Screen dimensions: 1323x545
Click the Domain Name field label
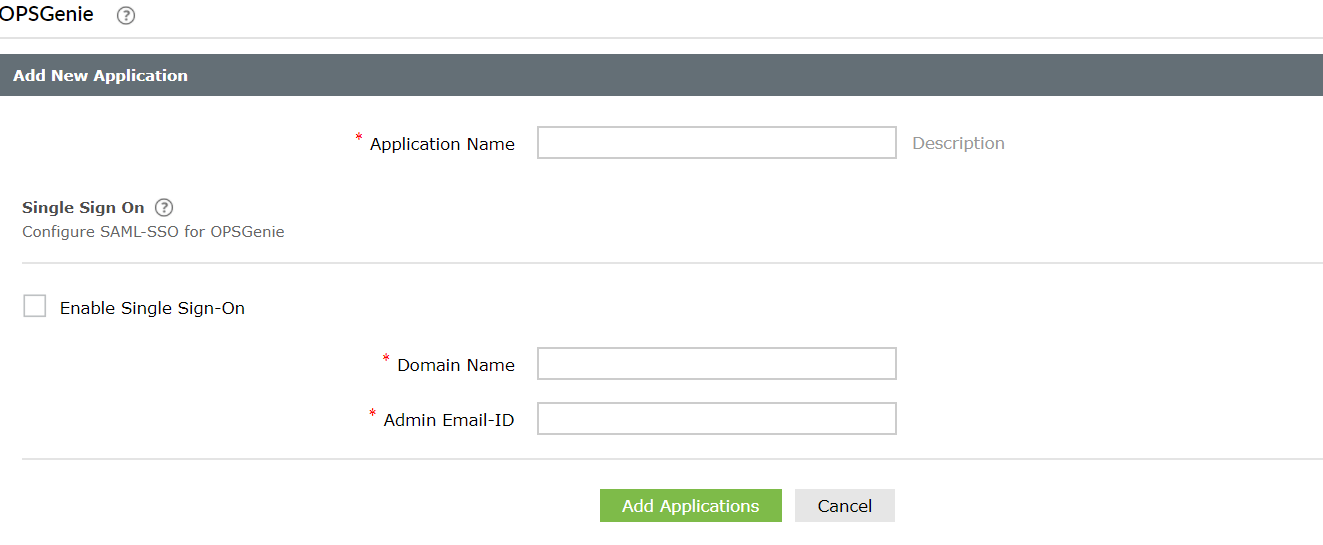[x=456, y=365]
